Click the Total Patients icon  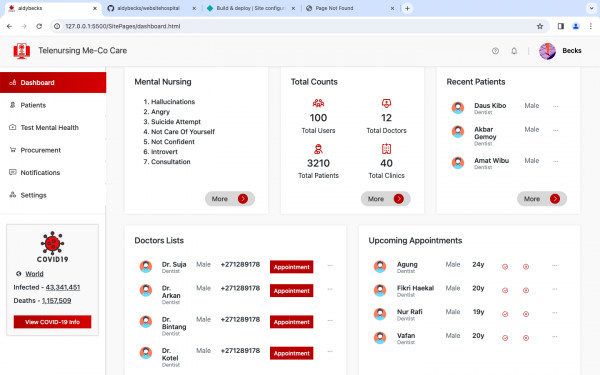click(x=318, y=149)
